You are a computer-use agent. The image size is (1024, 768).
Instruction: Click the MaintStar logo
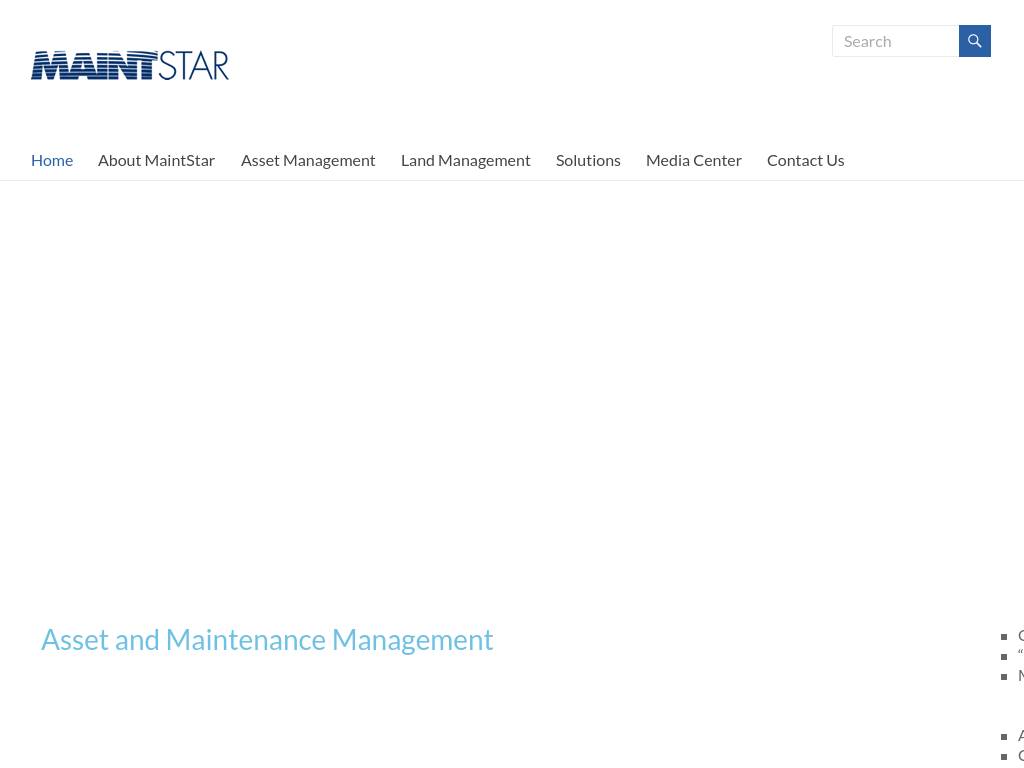point(129,65)
